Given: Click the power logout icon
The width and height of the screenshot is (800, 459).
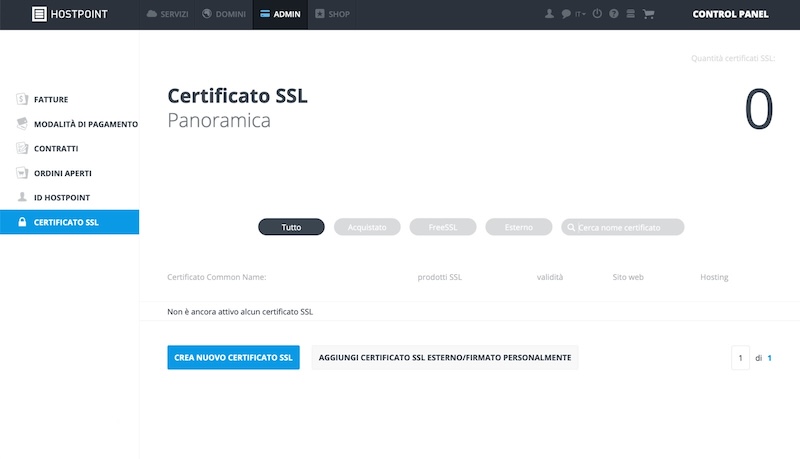Looking at the screenshot, I should 597,14.
